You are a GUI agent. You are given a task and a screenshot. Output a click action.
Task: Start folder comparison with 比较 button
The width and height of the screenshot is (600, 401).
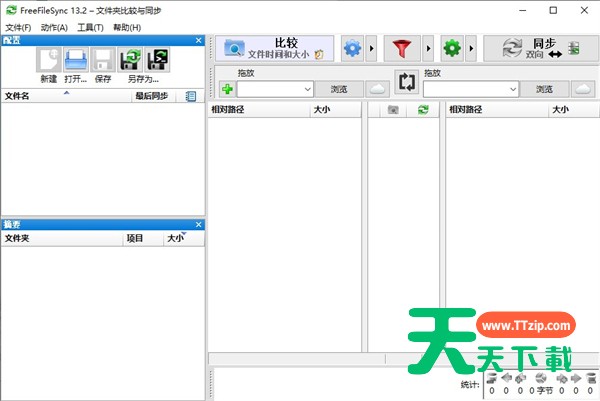click(x=274, y=49)
